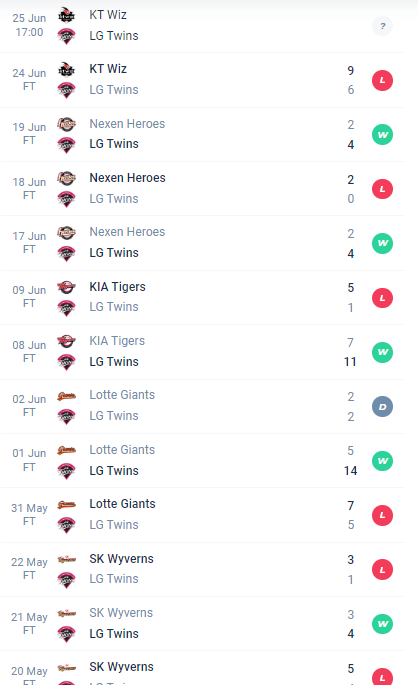Open SK Wyverns team name on 21 May
Viewport: 418px width, 685px height.
[x=121, y=613]
